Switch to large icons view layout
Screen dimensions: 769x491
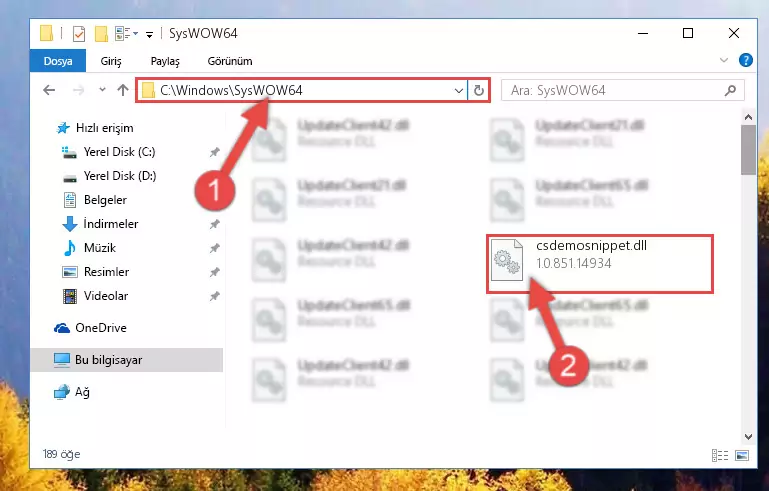(x=742, y=456)
